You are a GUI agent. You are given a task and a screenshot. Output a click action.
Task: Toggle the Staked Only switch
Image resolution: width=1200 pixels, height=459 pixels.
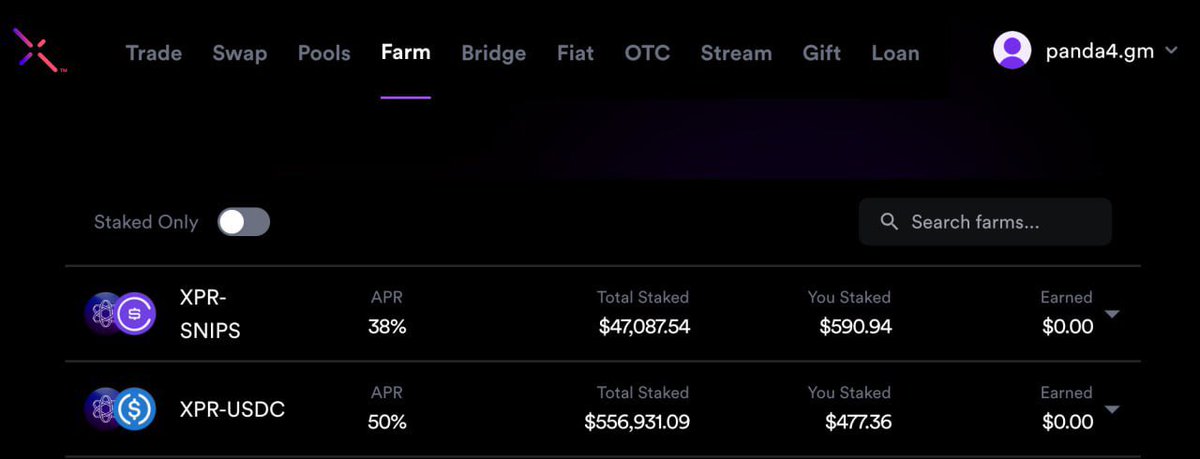[244, 222]
